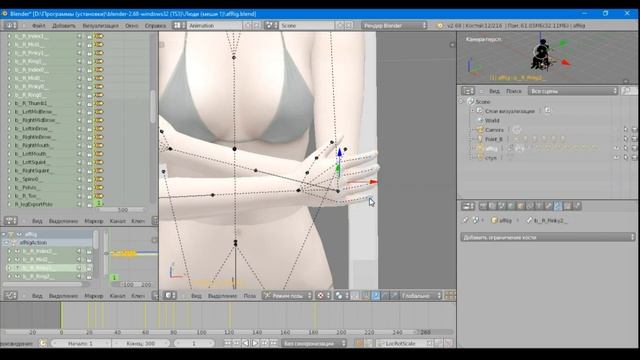Open Выделение menu in graph editor header
The height and width of the screenshot is (360, 640).
(63, 296)
